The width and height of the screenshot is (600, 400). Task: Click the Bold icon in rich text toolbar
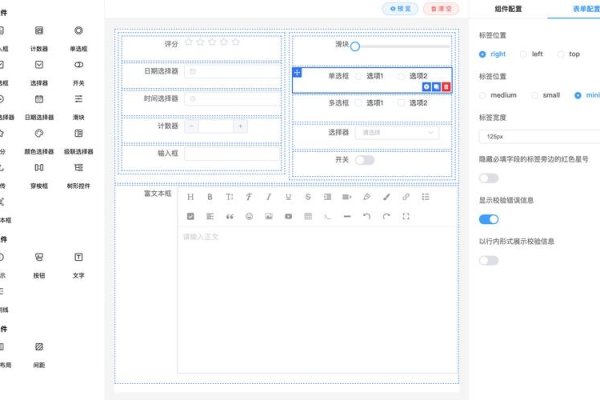(x=209, y=197)
